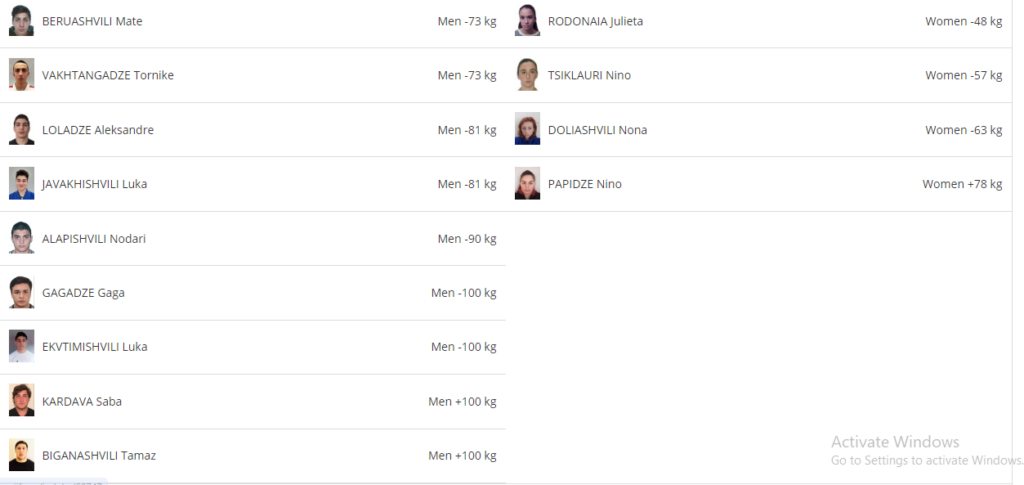Screen dimensions: 1024x485
Task: Open the BERUASHVILI Mate name link
Action: (x=92, y=21)
